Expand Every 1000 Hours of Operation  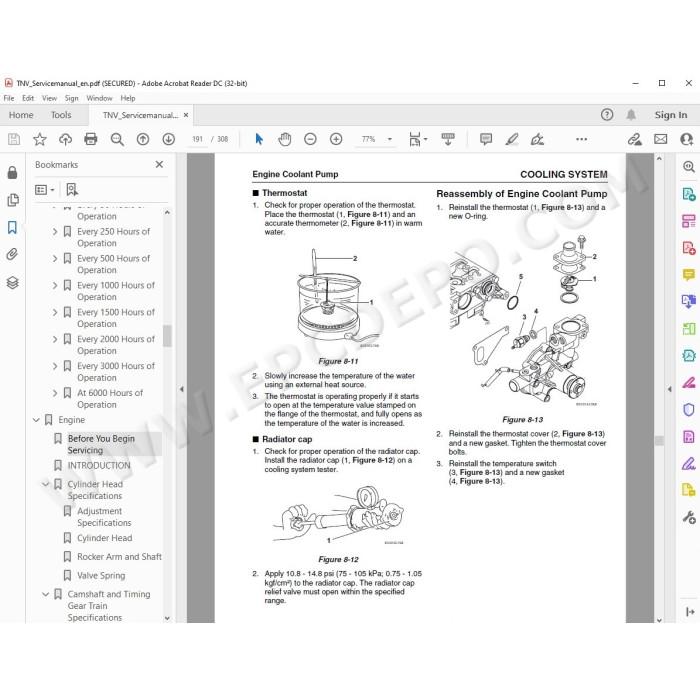click(x=55, y=285)
